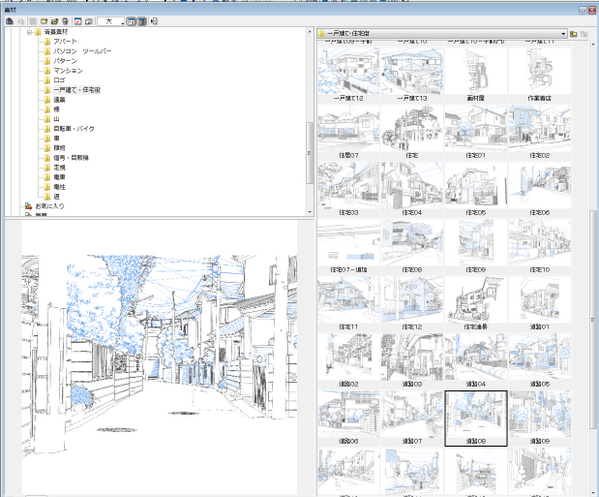Screen dimensions: 599x497
Task: Click the folder icon beside 遠景
Action: [47, 100]
